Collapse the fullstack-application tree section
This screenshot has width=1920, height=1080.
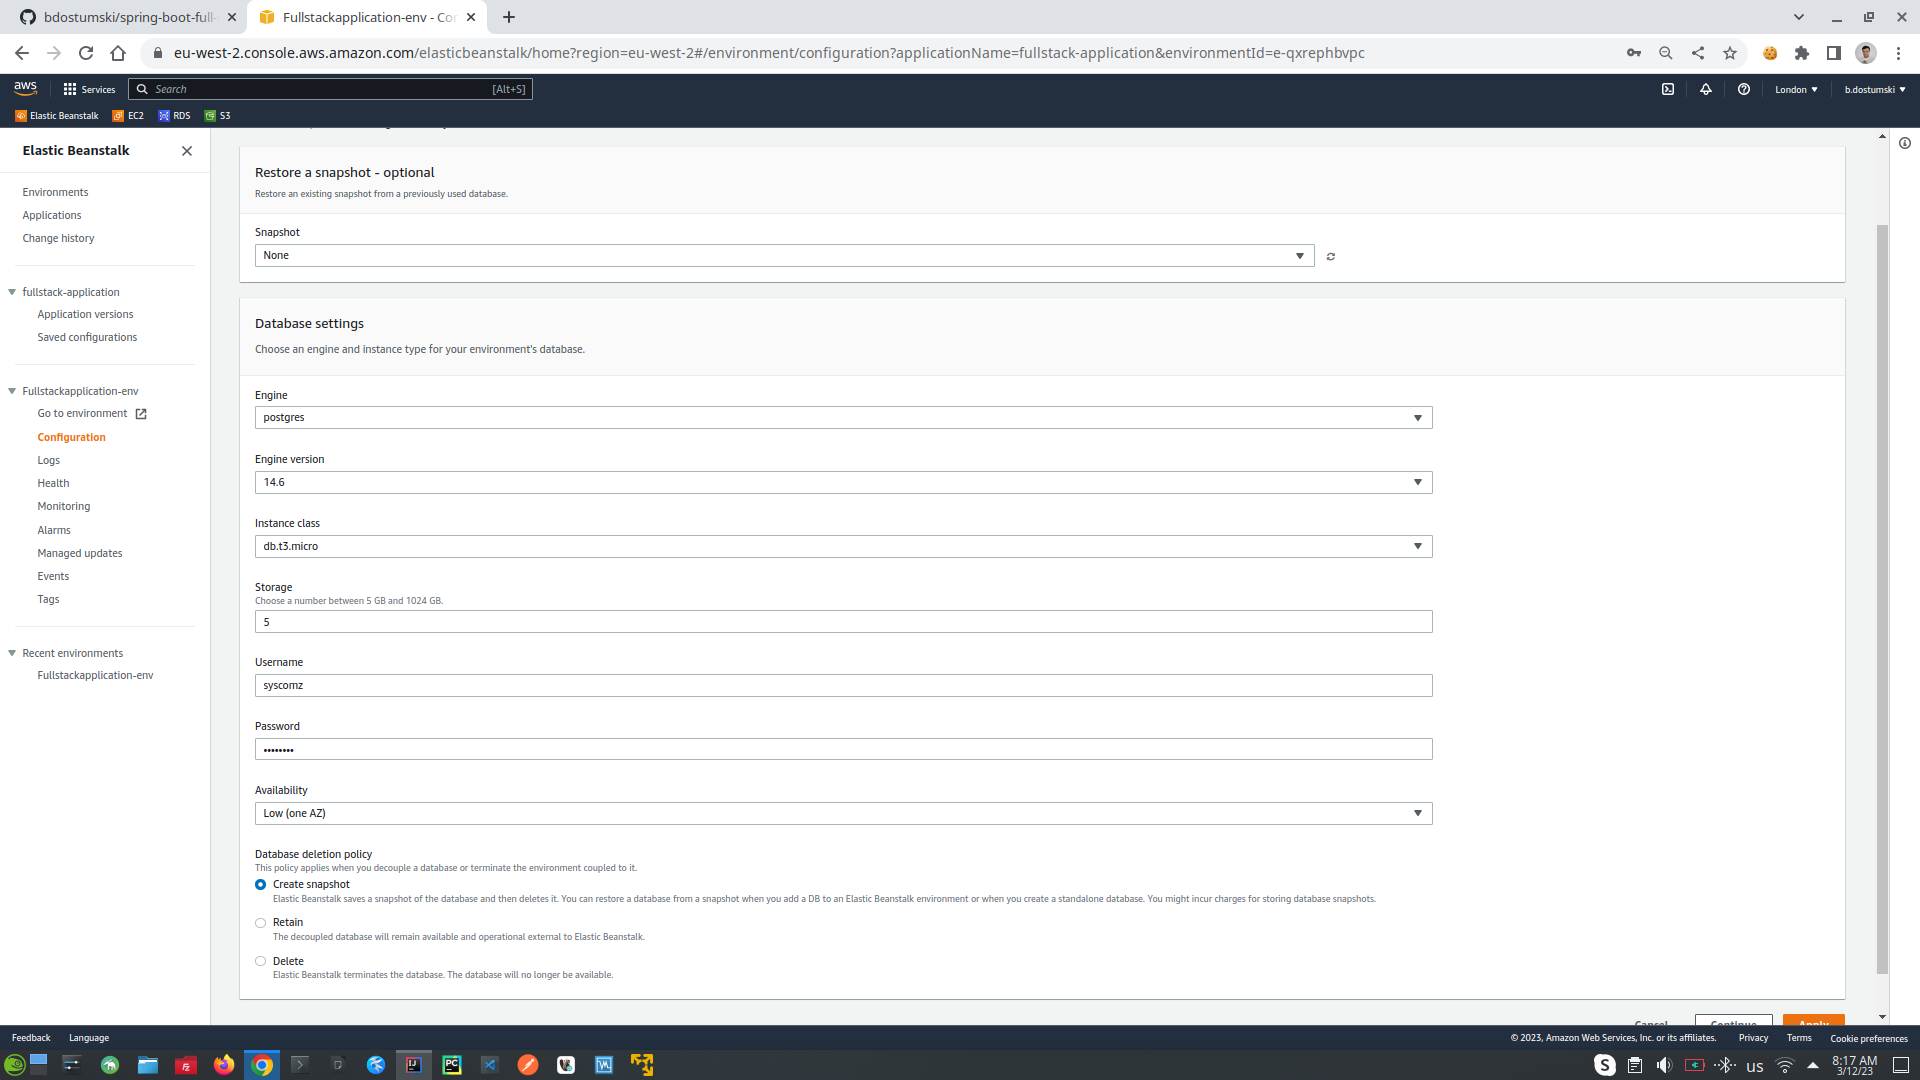pos(12,292)
